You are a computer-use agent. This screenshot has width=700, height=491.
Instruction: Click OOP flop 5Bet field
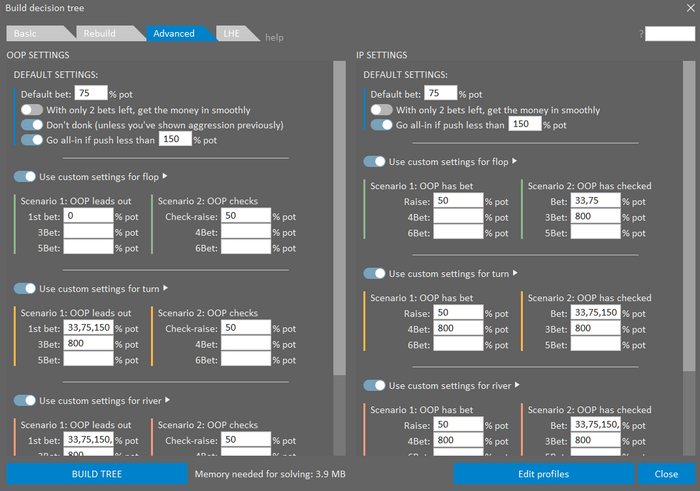coord(88,247)
